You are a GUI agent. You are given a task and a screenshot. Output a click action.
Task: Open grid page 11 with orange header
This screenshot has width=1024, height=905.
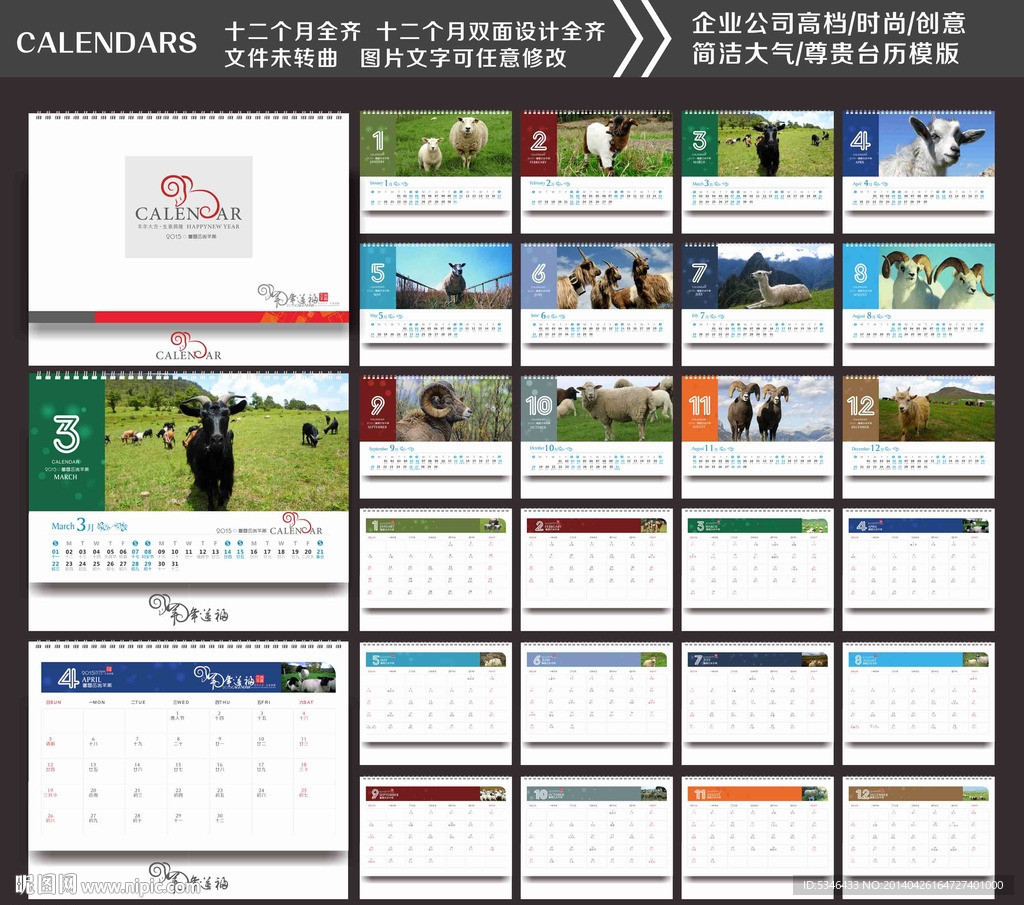[x=758, y=838]
